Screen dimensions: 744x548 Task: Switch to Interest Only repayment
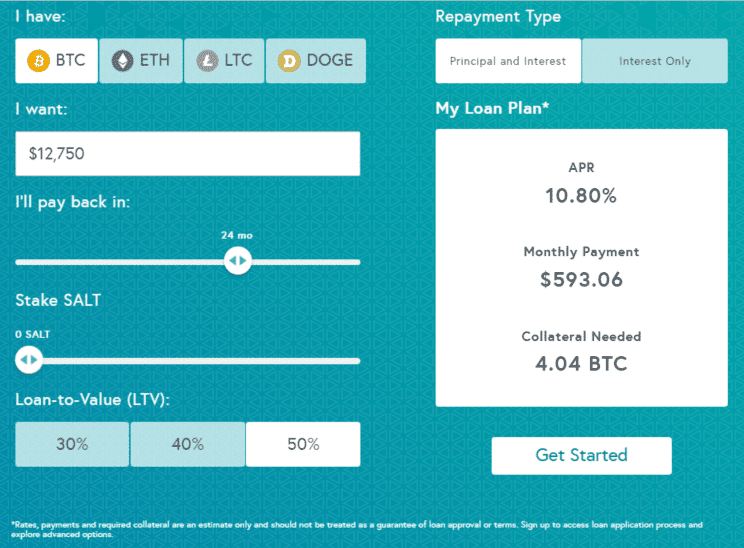[x=655, y=61]
